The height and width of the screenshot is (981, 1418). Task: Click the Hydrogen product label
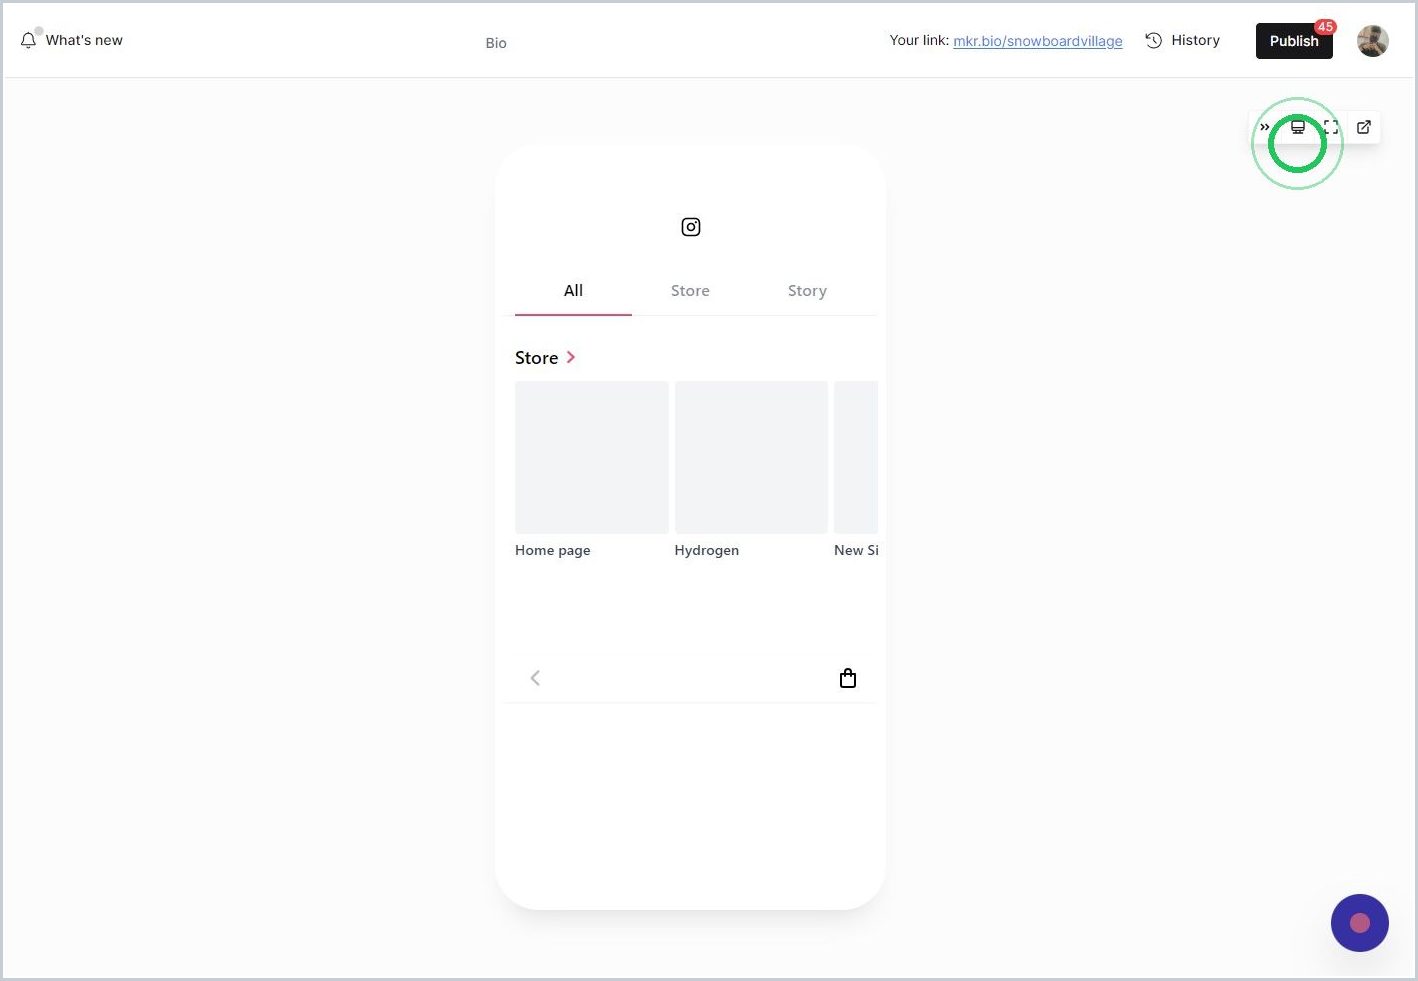707,551
